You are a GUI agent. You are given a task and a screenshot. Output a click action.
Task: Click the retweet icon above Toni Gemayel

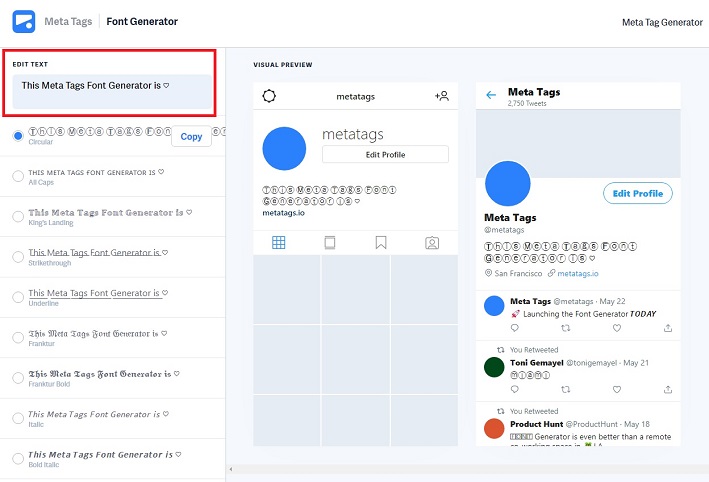(501, 350)
